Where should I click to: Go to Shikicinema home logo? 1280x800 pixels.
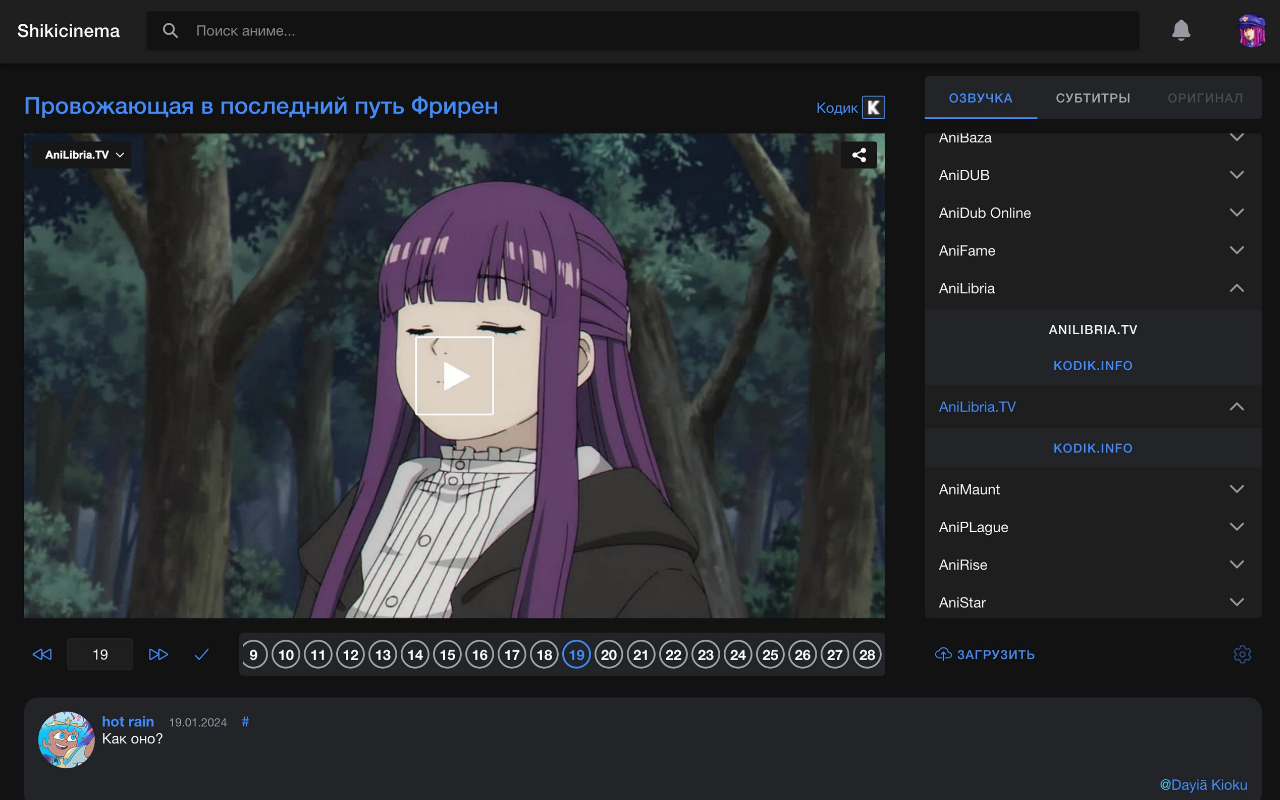(68, 31)
